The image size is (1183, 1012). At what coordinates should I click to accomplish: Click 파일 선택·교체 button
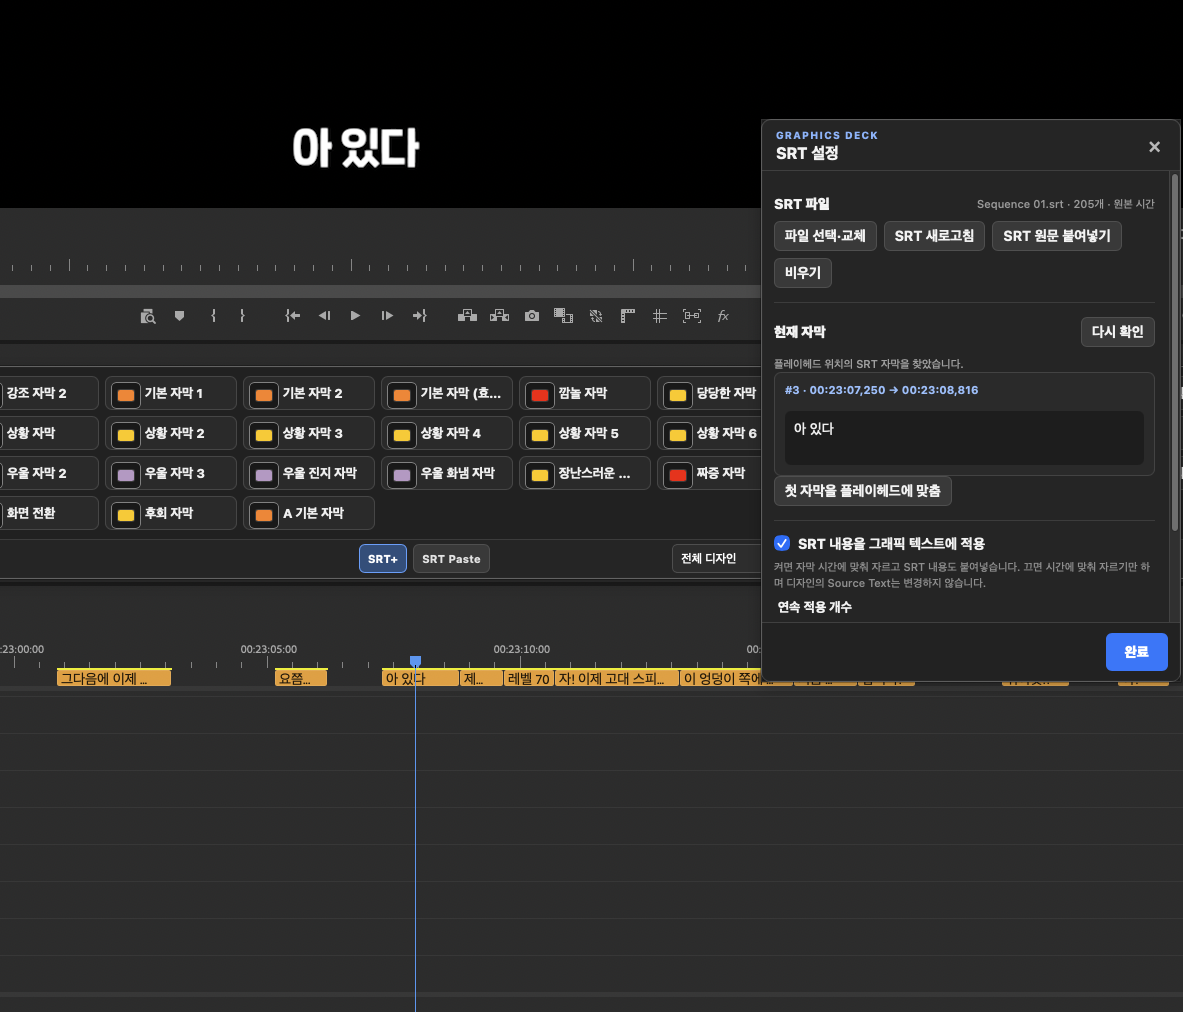point(825,235)
